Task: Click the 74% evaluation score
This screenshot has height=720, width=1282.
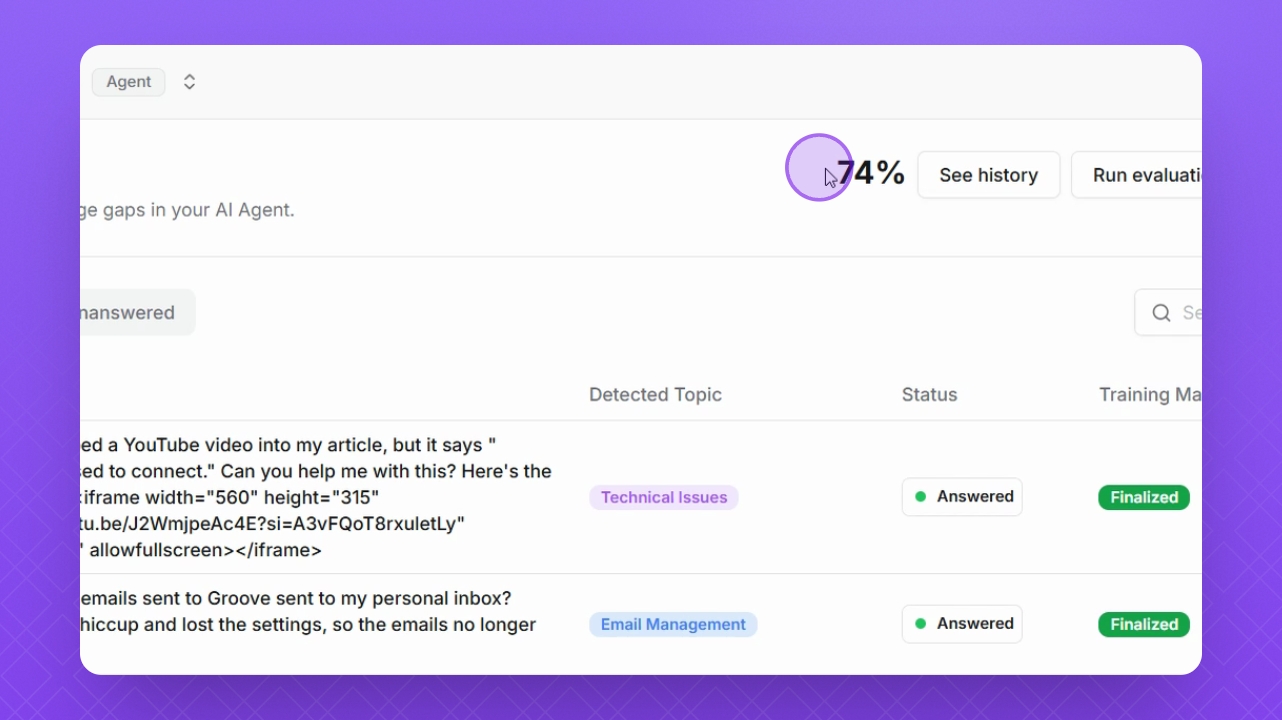Action: click(x=870, y=174)
